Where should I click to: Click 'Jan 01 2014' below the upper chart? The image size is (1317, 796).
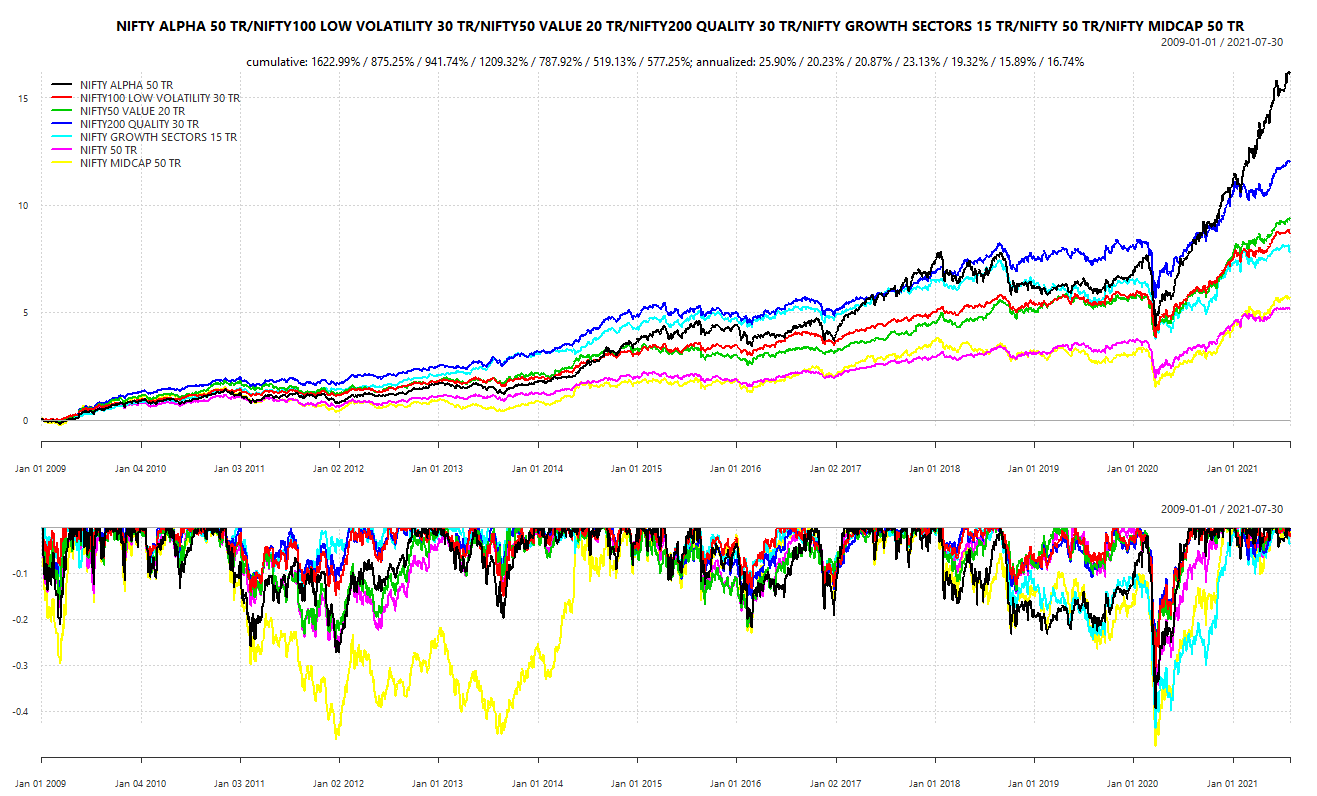pos(537,468)
